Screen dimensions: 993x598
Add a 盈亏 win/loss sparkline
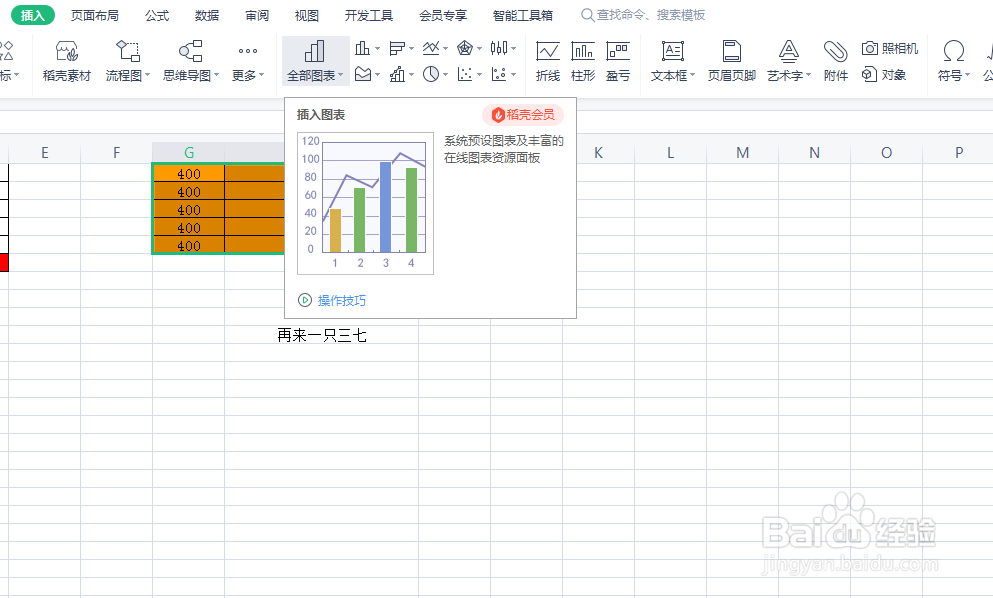coord(617,61)
